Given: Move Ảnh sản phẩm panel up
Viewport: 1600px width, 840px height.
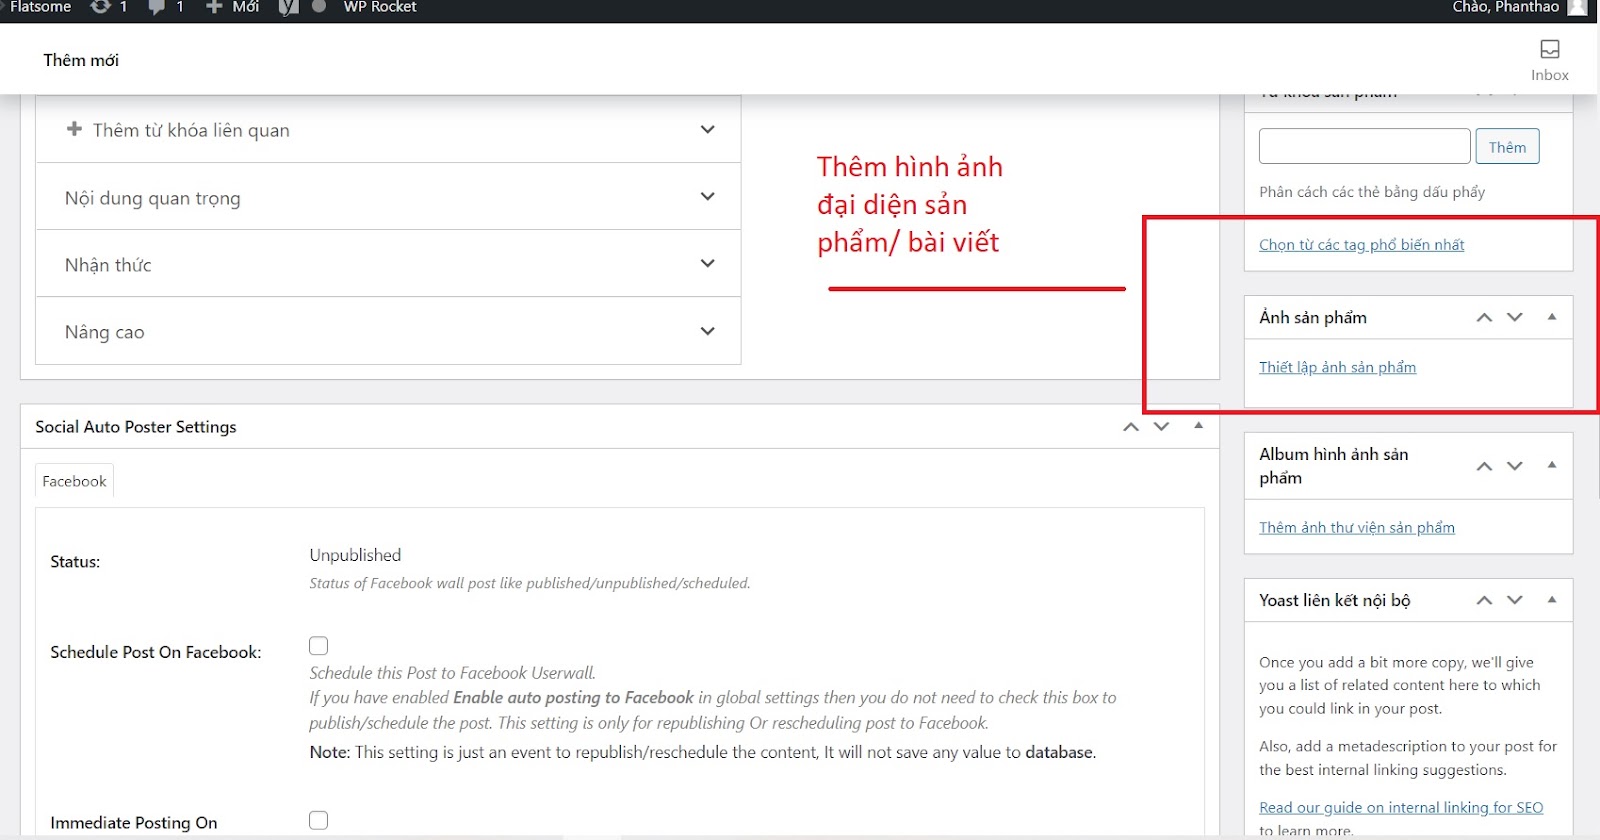Looking at the screenshot, I should 1484,318.
